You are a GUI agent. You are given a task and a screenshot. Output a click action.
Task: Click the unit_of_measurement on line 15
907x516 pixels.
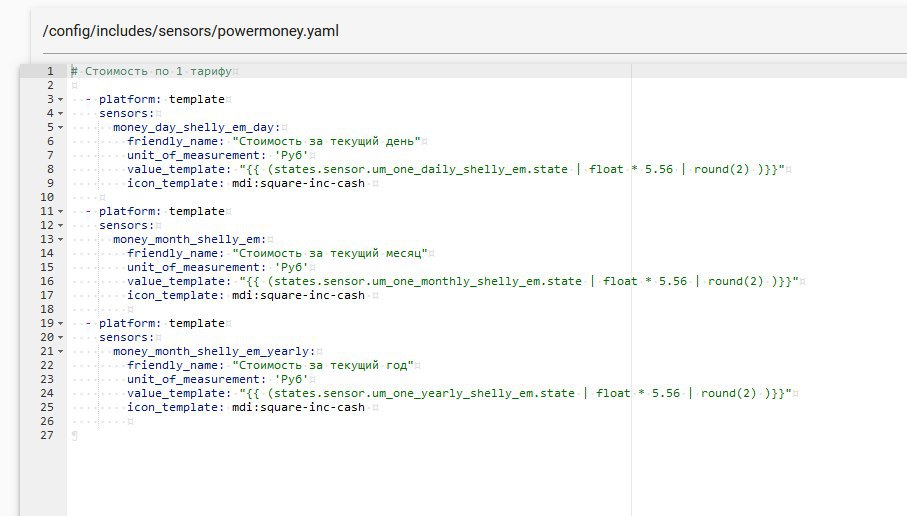point(218,267)
